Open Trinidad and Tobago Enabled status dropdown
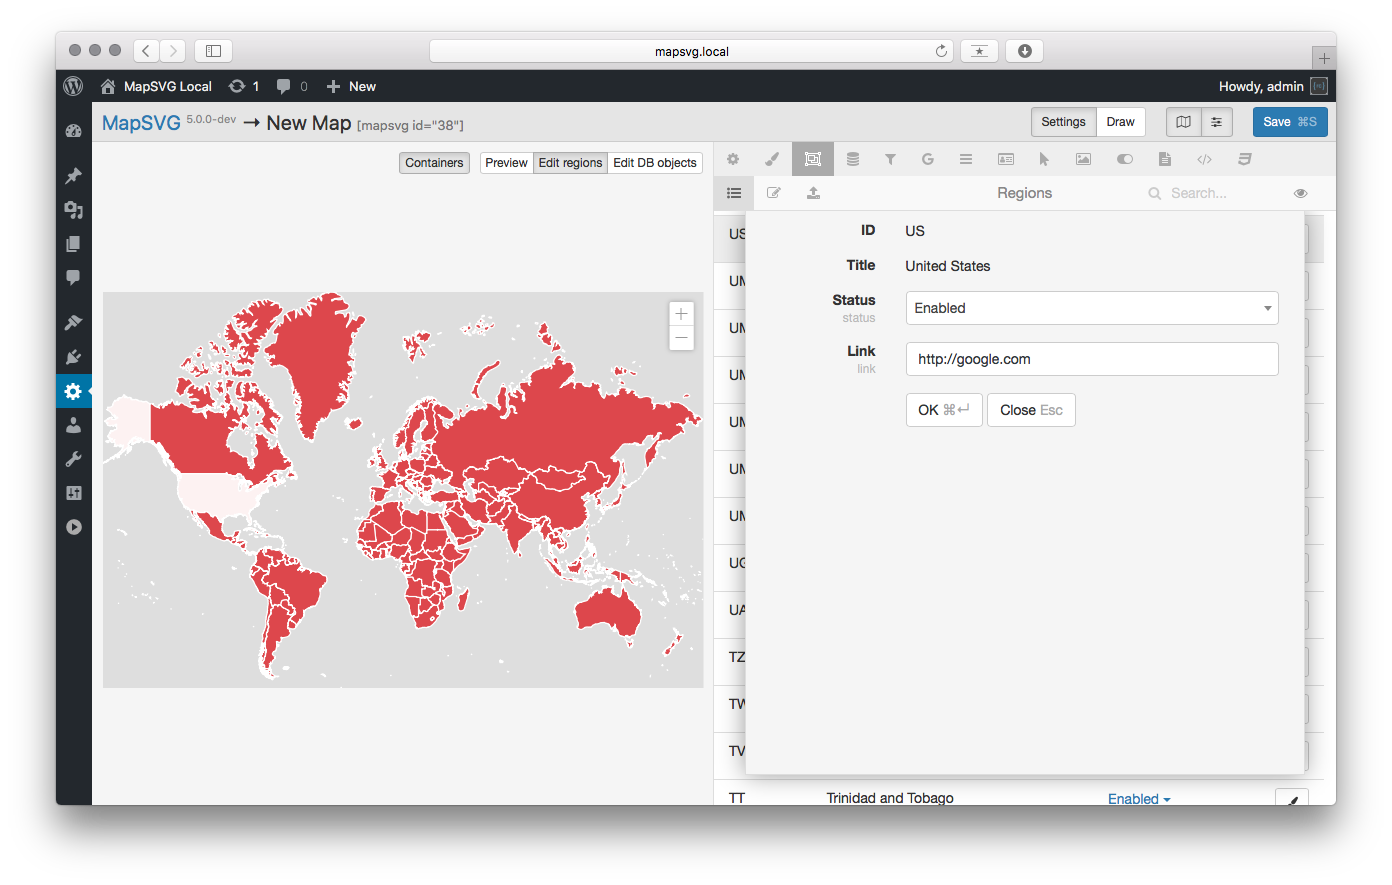Viewport: 1392px width, 885px height. pyautogui.click(x=1139, y=798)
